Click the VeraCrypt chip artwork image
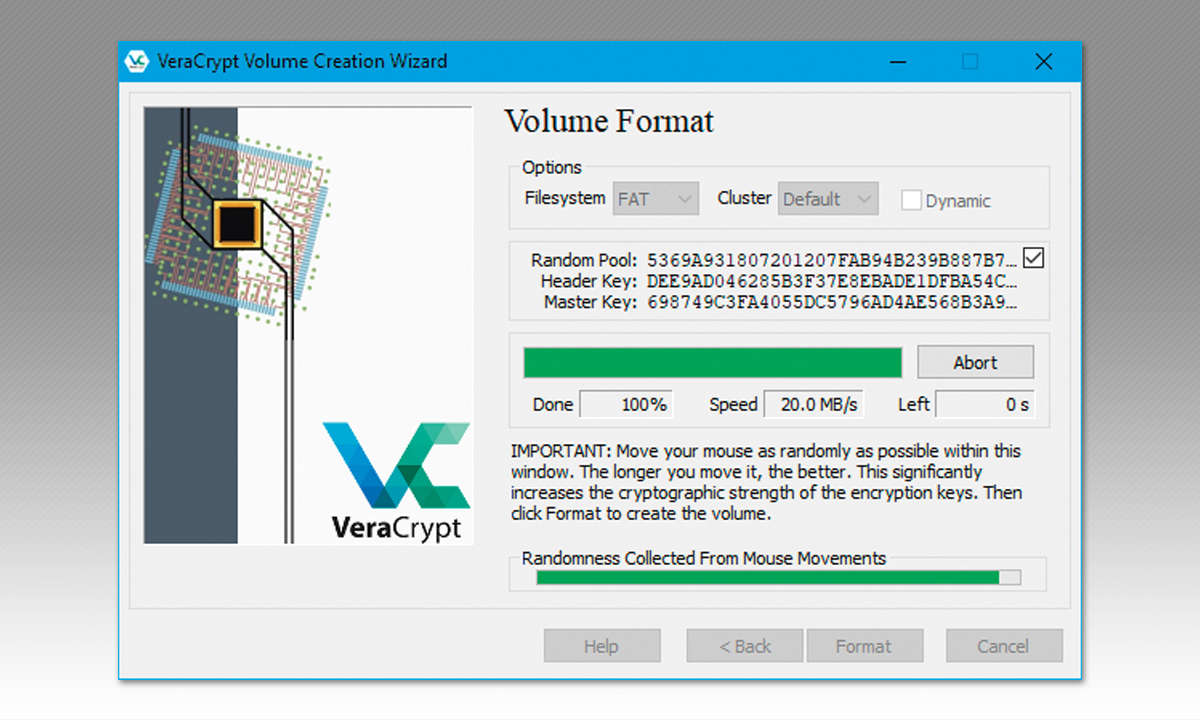 pyautogui.click(x=307, y=325)
